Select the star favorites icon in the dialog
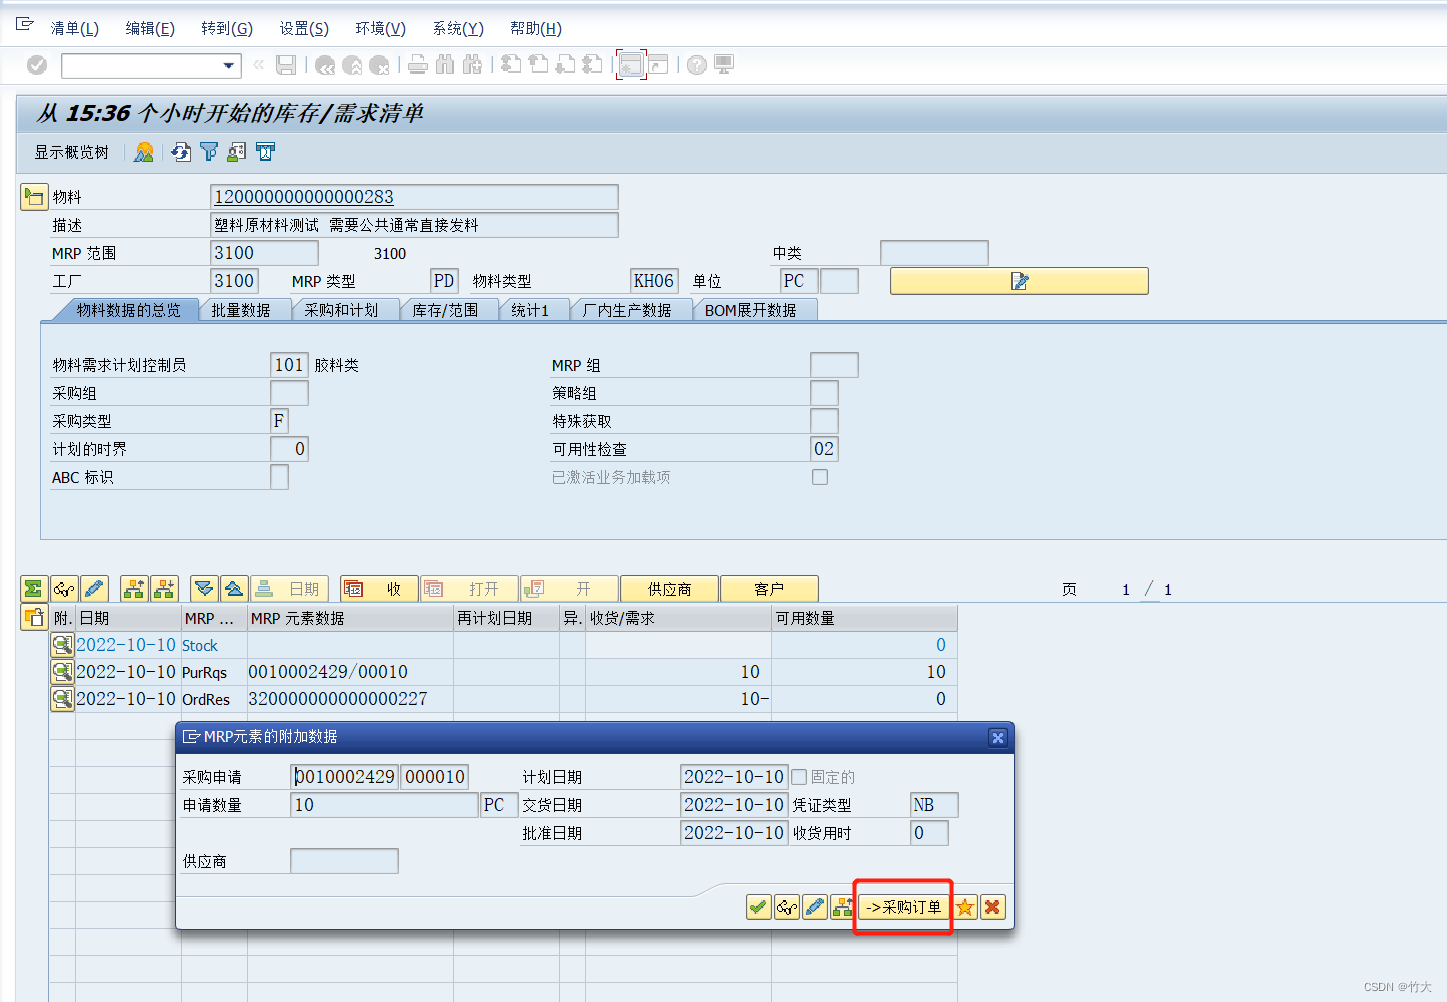 click(964, 907)
